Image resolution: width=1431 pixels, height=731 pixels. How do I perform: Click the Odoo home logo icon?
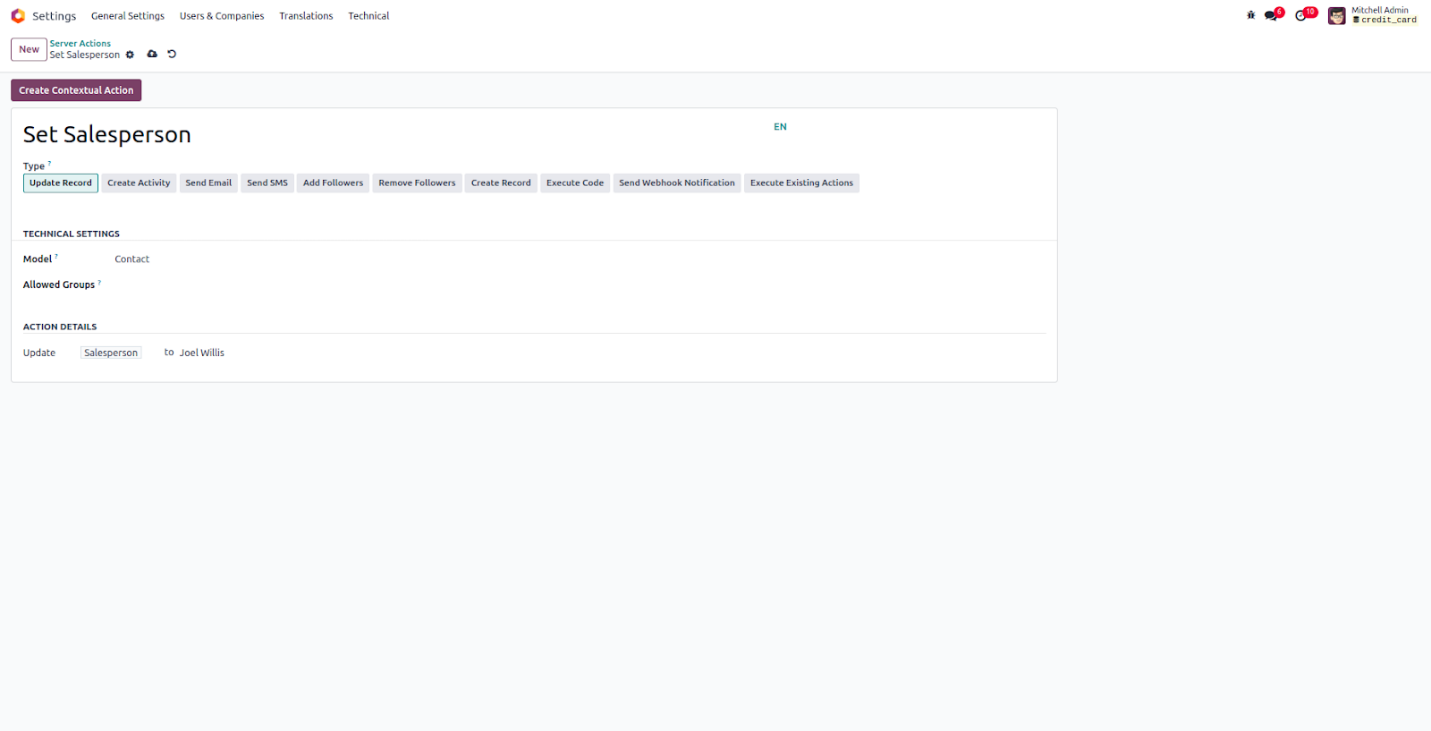tap(18, 16)
